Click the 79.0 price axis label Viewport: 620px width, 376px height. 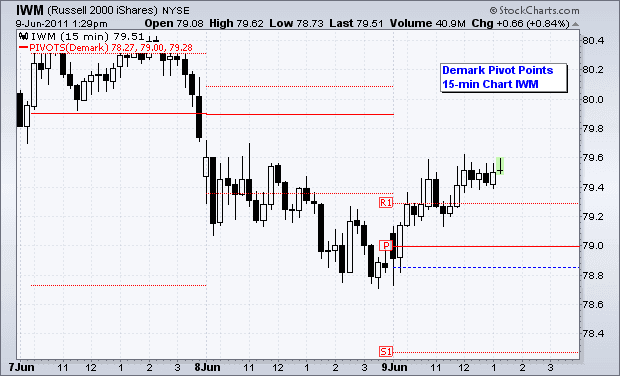click(x=594, y=246)
